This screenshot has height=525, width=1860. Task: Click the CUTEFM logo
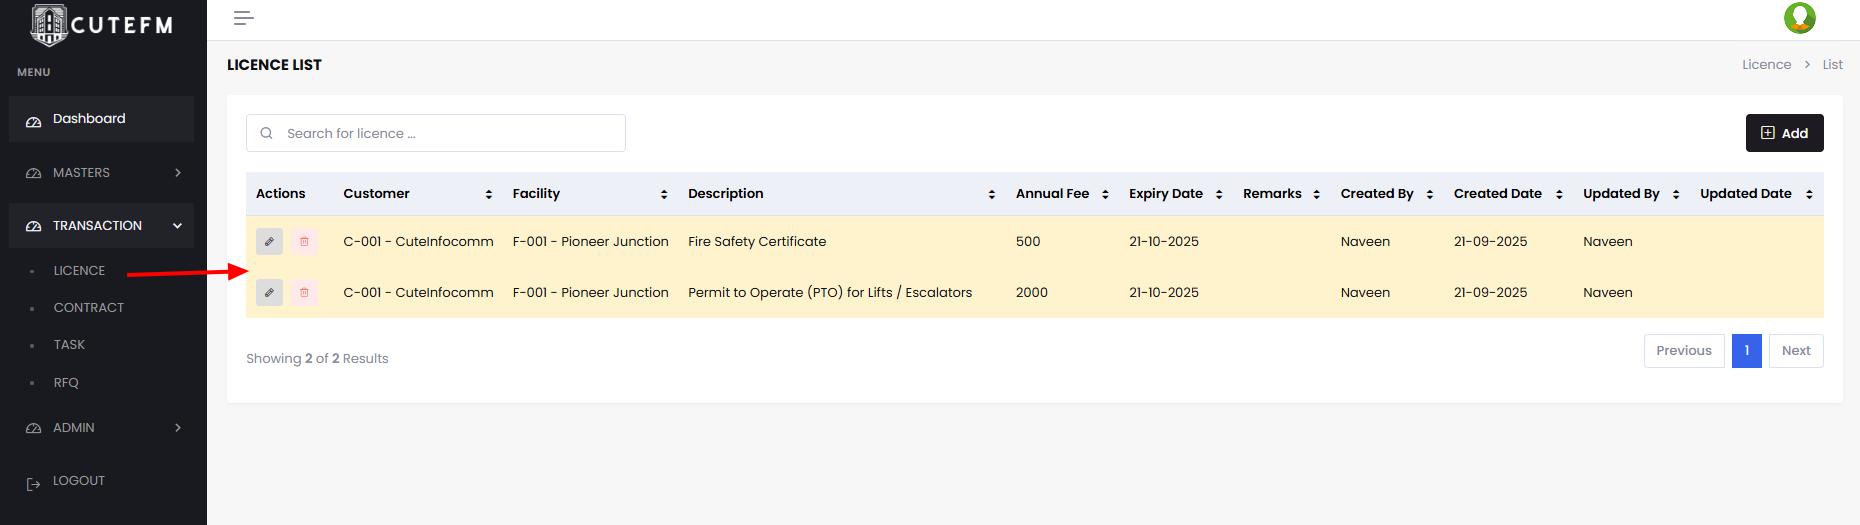[102, 25]
